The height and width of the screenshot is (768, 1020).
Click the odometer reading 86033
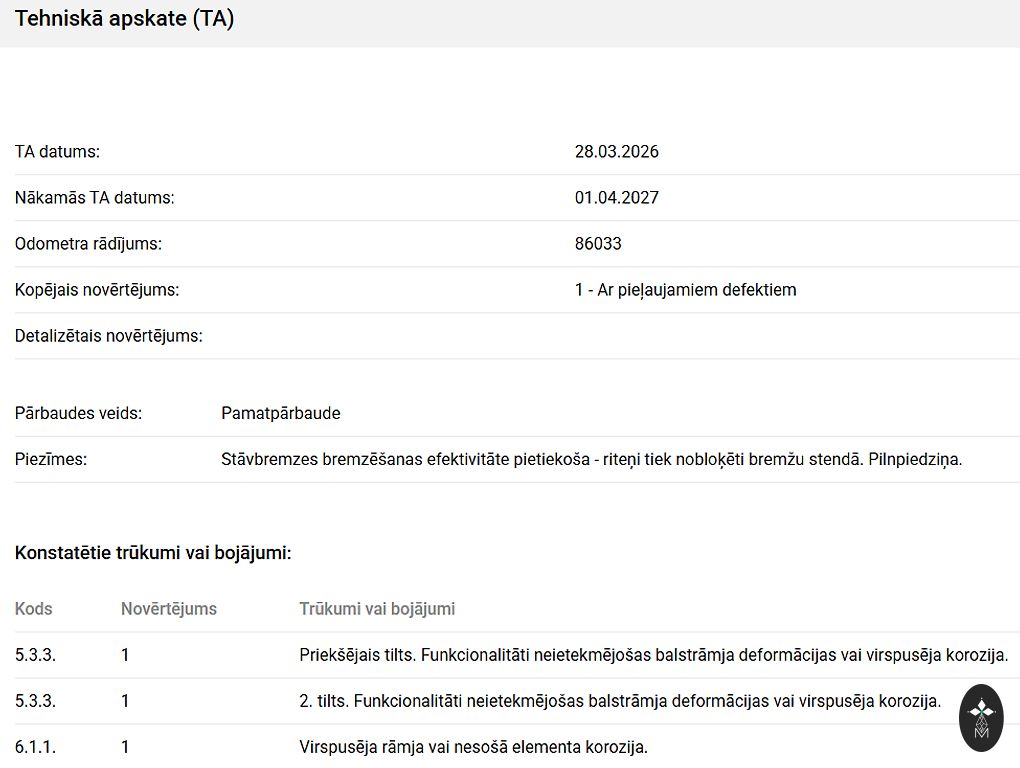tap(598, 244)
